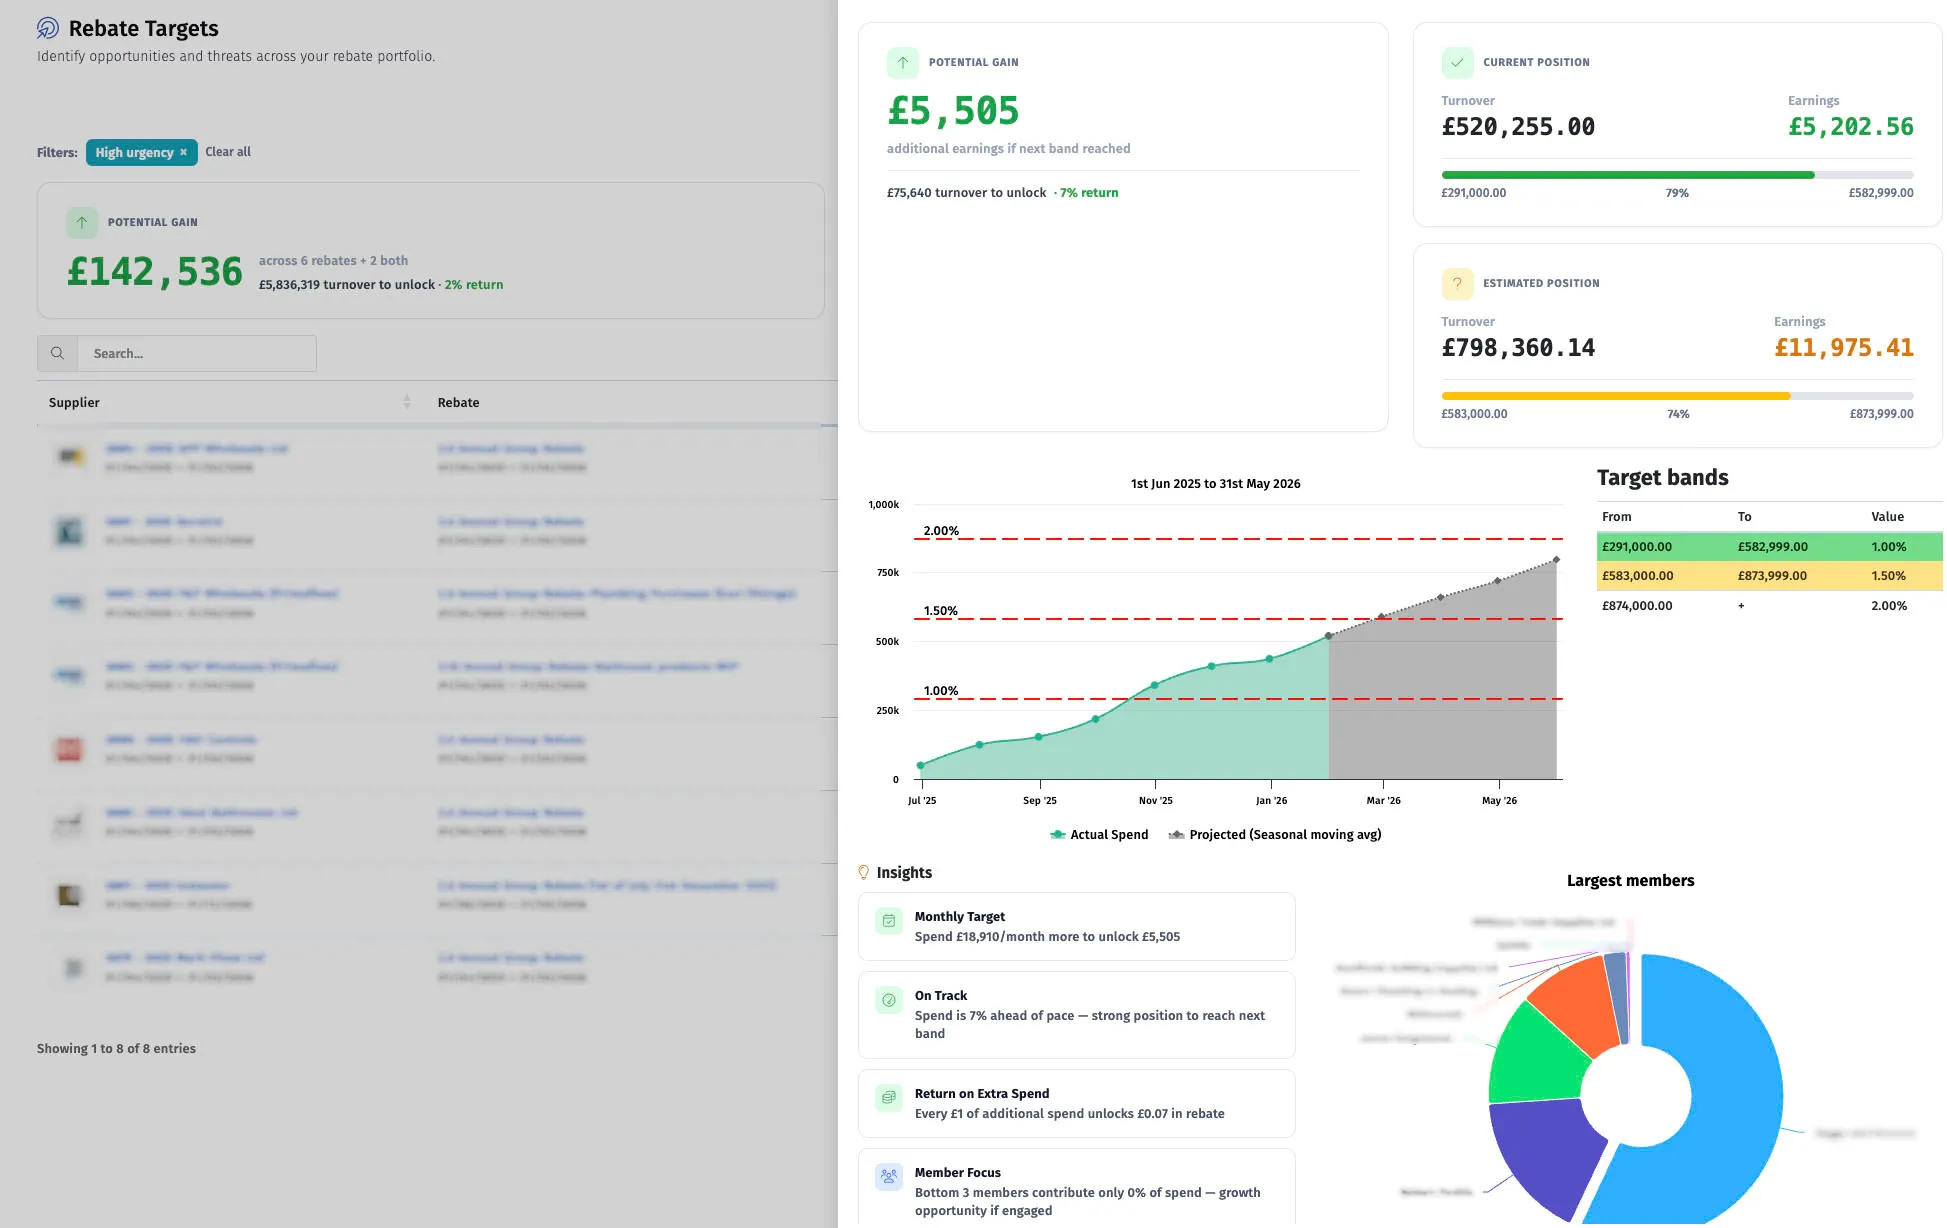Toggle Actual Spend legend series

[x=1099, y=834]
